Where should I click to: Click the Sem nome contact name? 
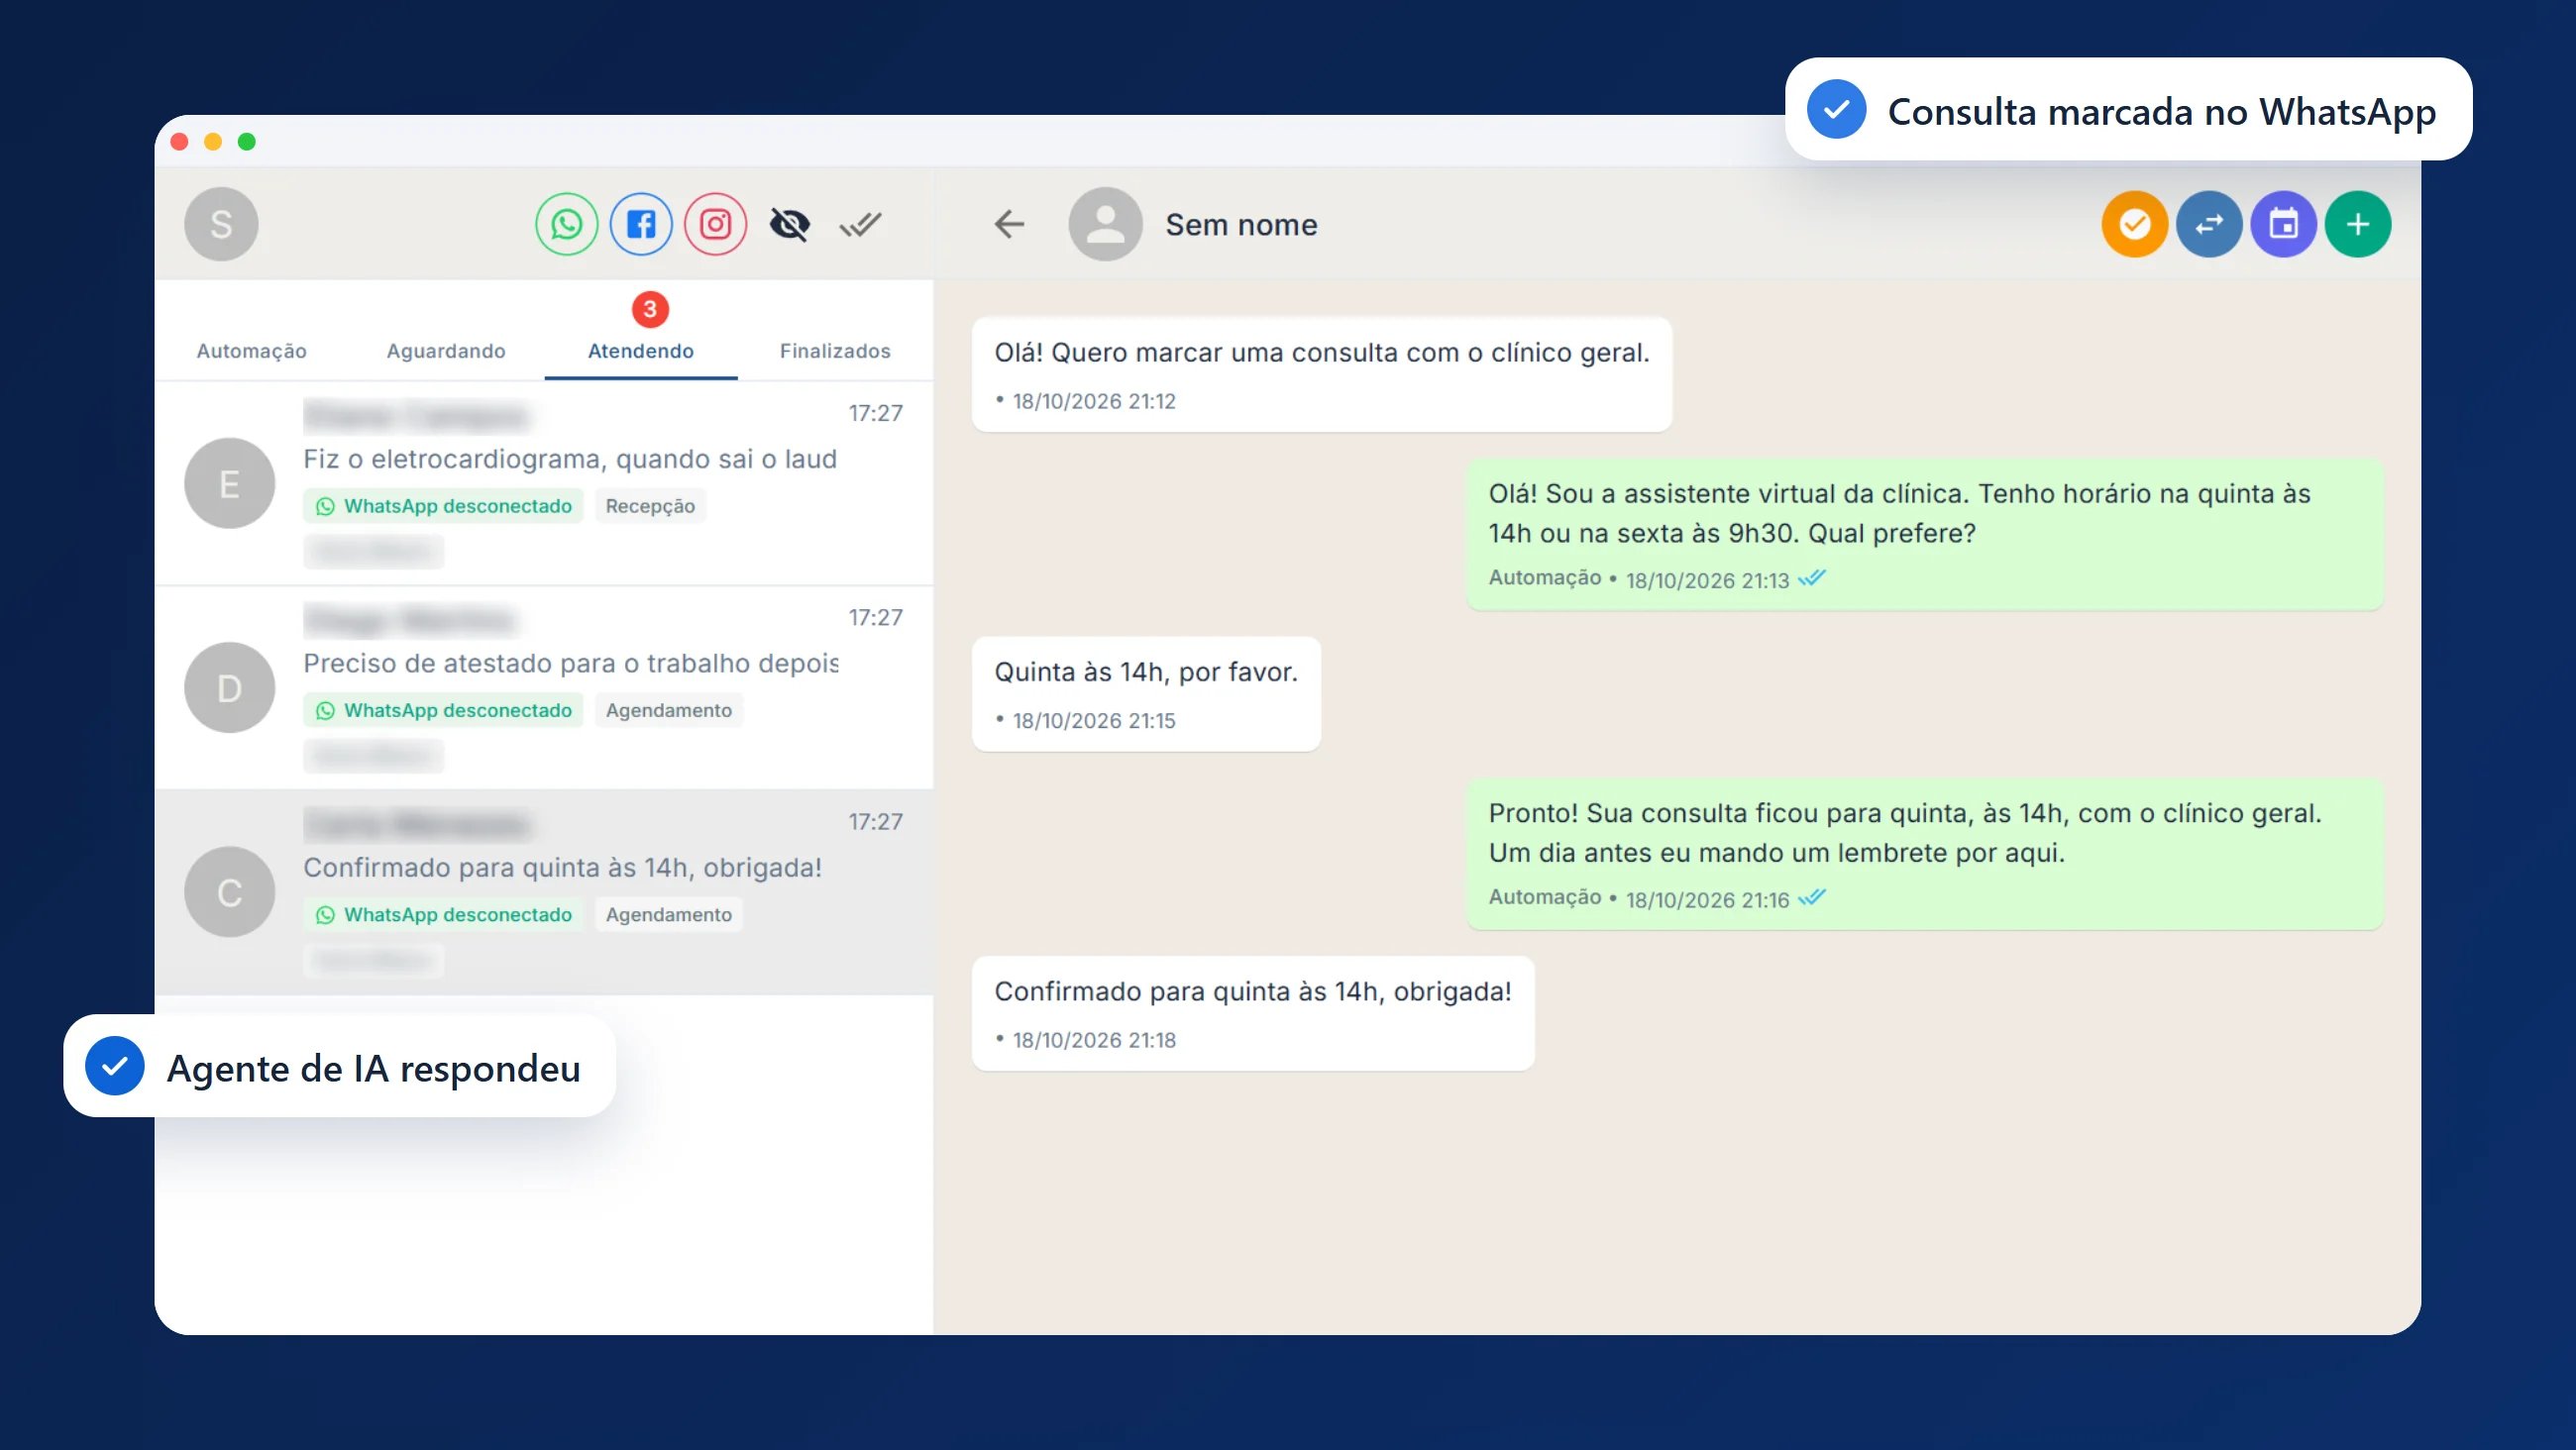pyautogui.click(x=1242, y=225)
